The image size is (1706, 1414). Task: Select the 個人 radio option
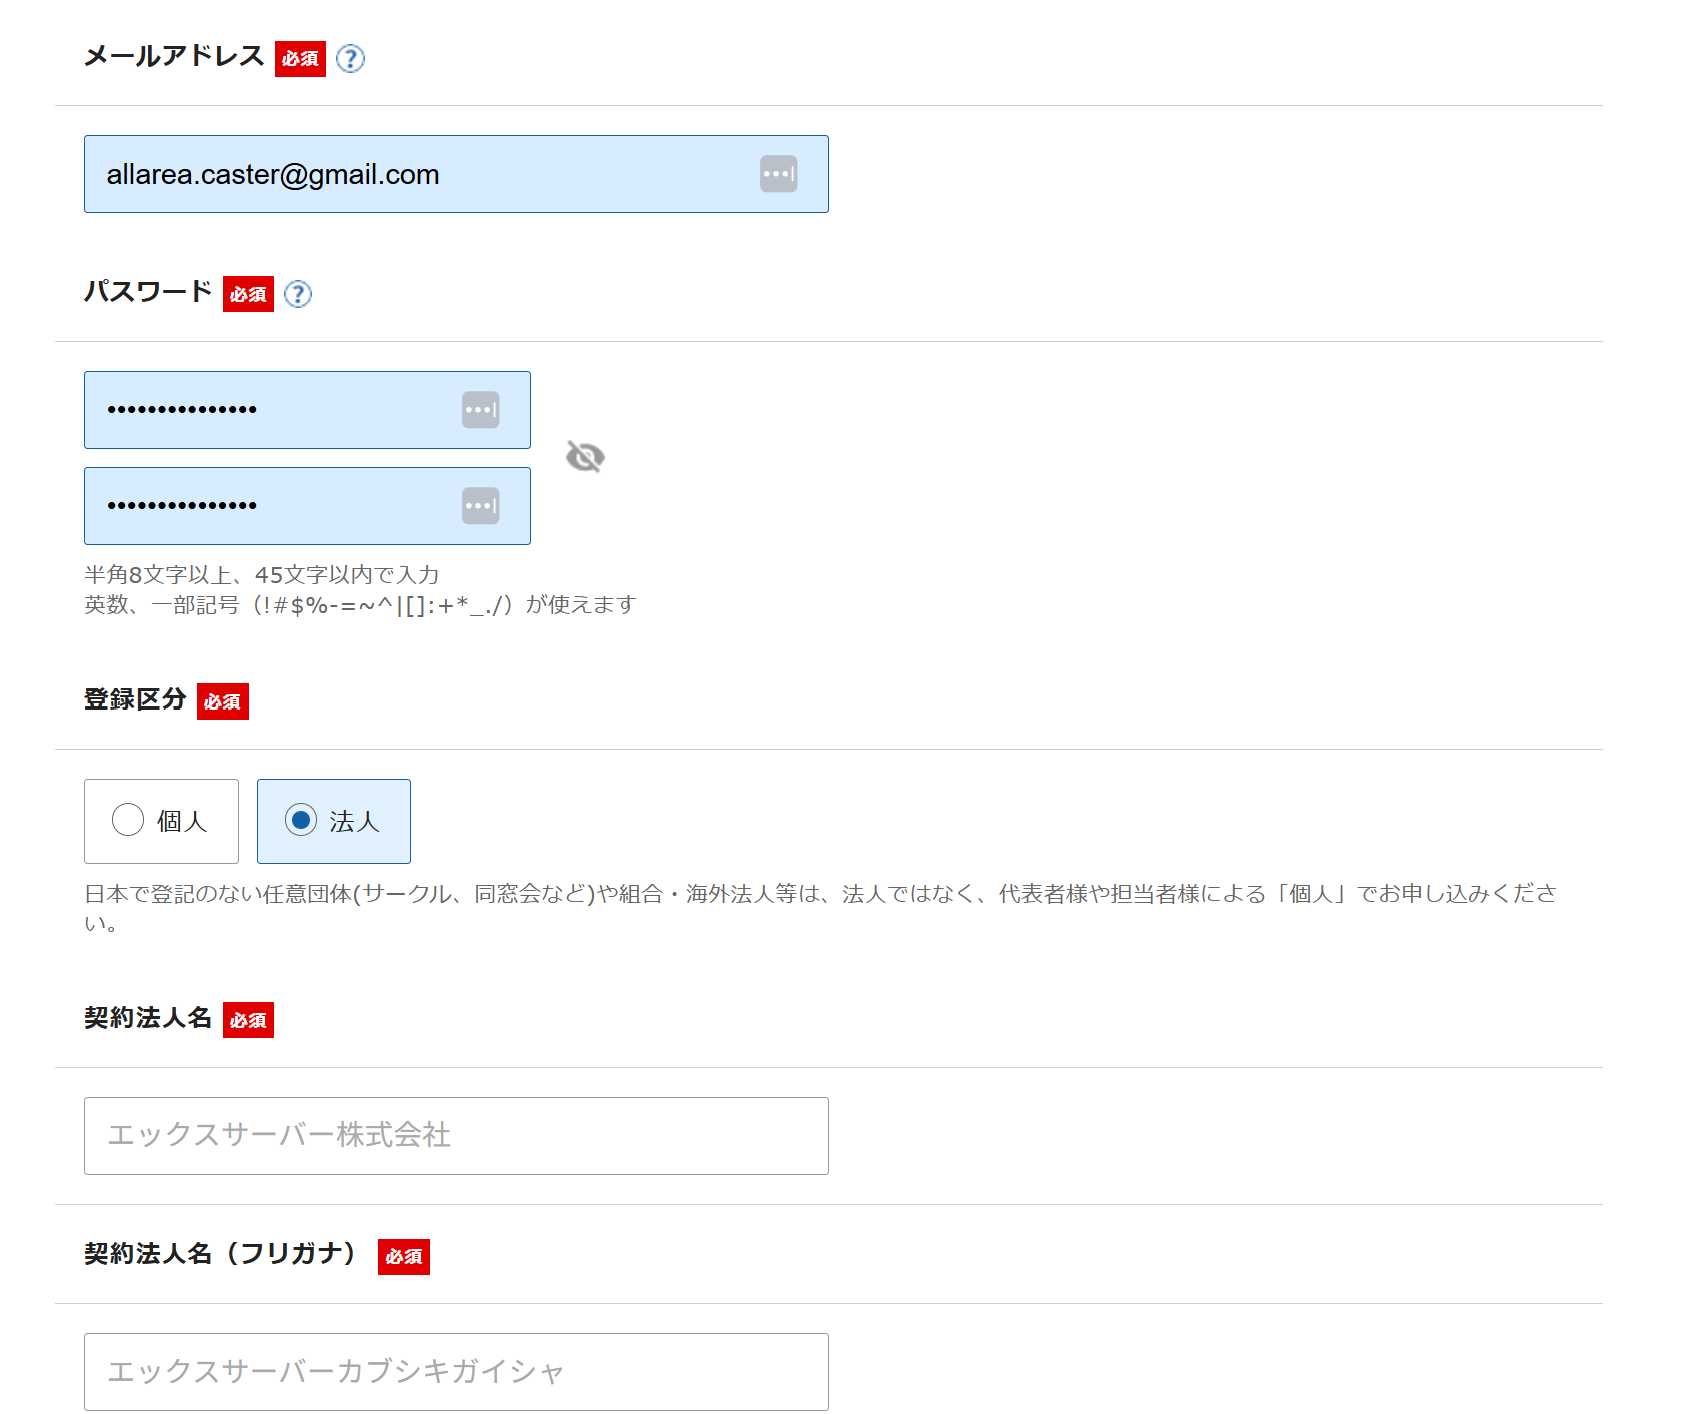click(x=161, y=821)
